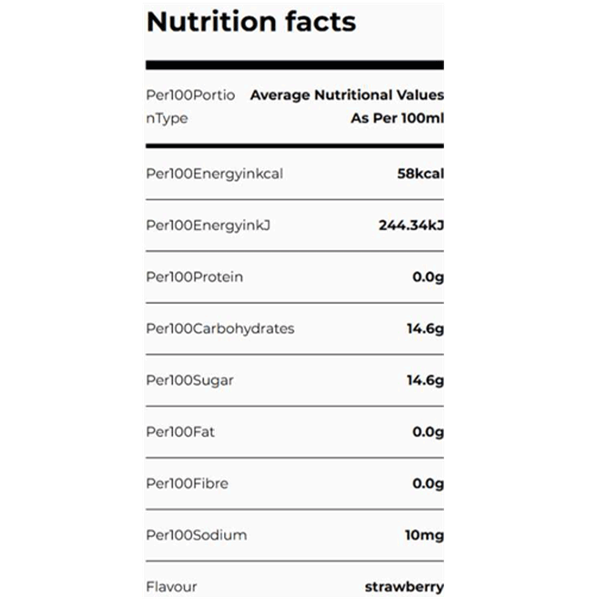Screen dimensions: 600x600
Task: Click the strawberry flavour value
Action: pos(404,587)
